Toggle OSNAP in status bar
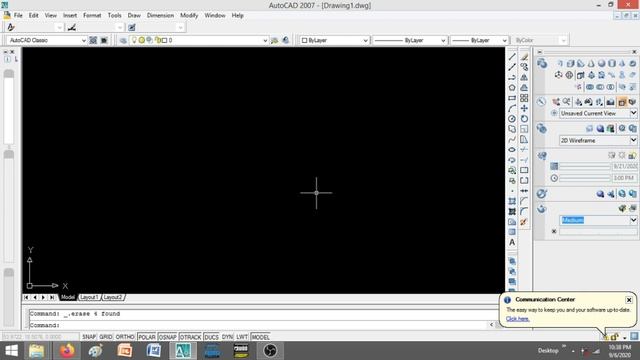This screenshot has height=360, width=640. (168, 337)
